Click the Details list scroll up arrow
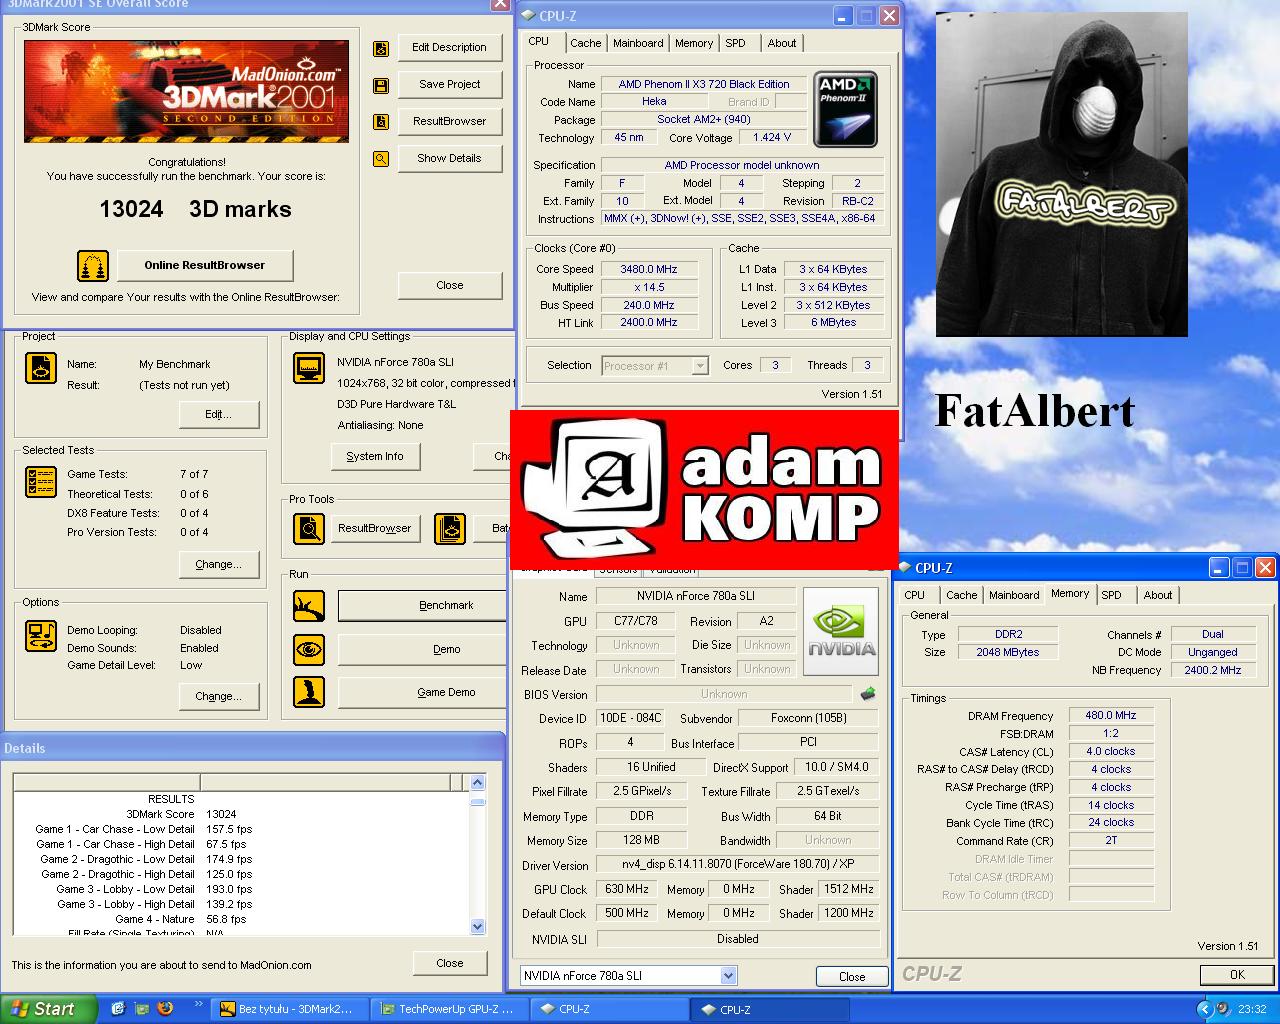Image resolution: width=1280 pixels, height=1024 pixels. [477, 783]
